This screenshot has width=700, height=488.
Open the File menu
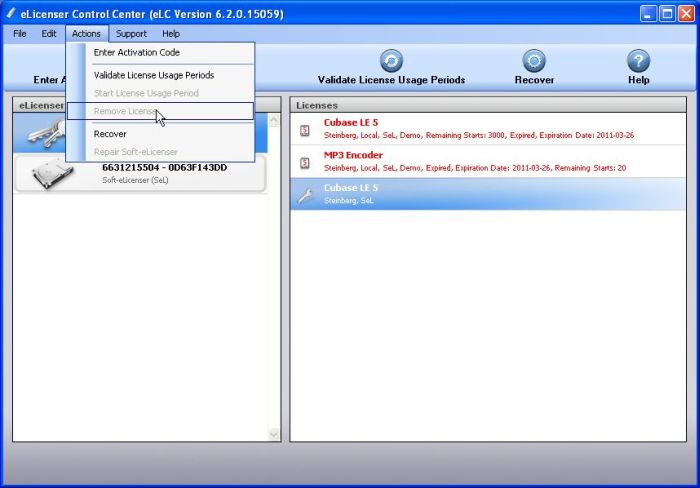pyautogui.click(x=20, y=34)
